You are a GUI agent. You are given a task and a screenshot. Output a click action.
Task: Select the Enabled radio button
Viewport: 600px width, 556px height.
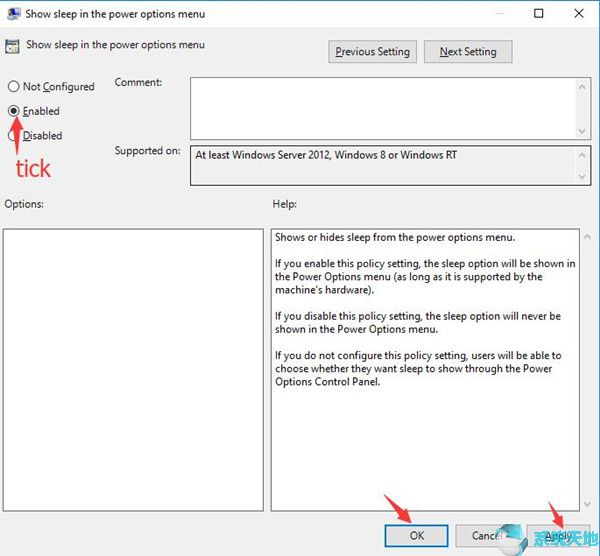[13, 111]
